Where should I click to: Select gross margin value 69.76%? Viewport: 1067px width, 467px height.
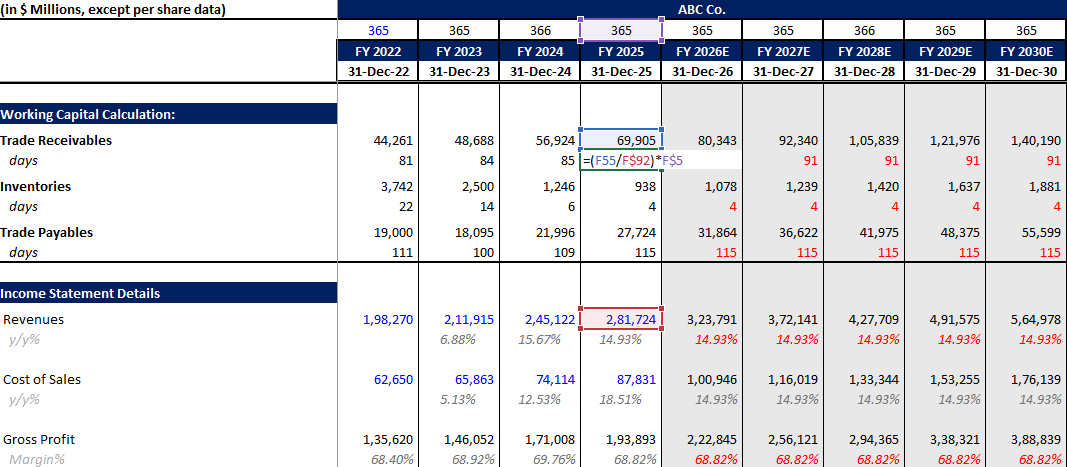click(554, 459)
